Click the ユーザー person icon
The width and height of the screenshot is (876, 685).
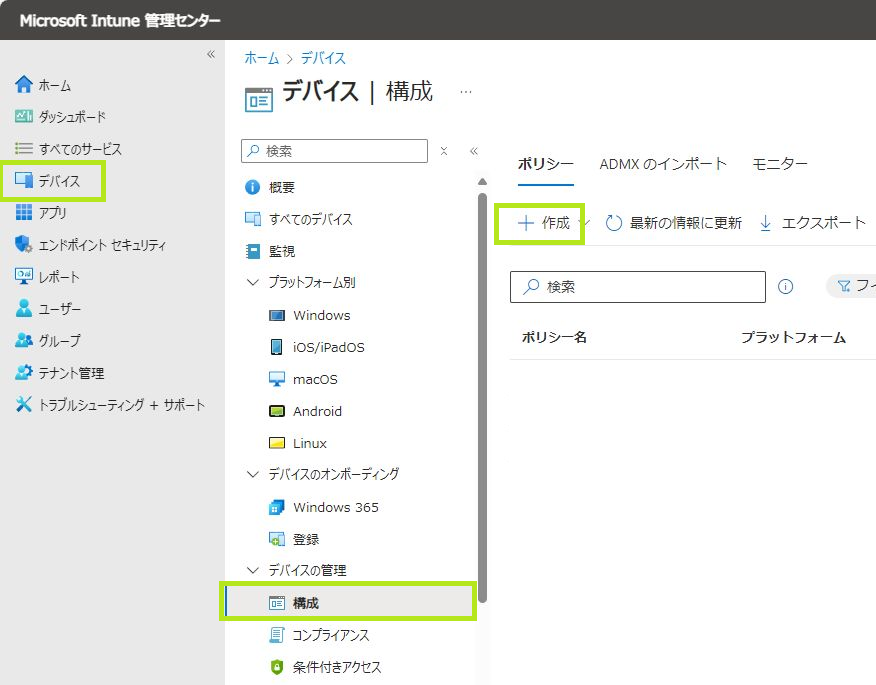coord(23,308)
